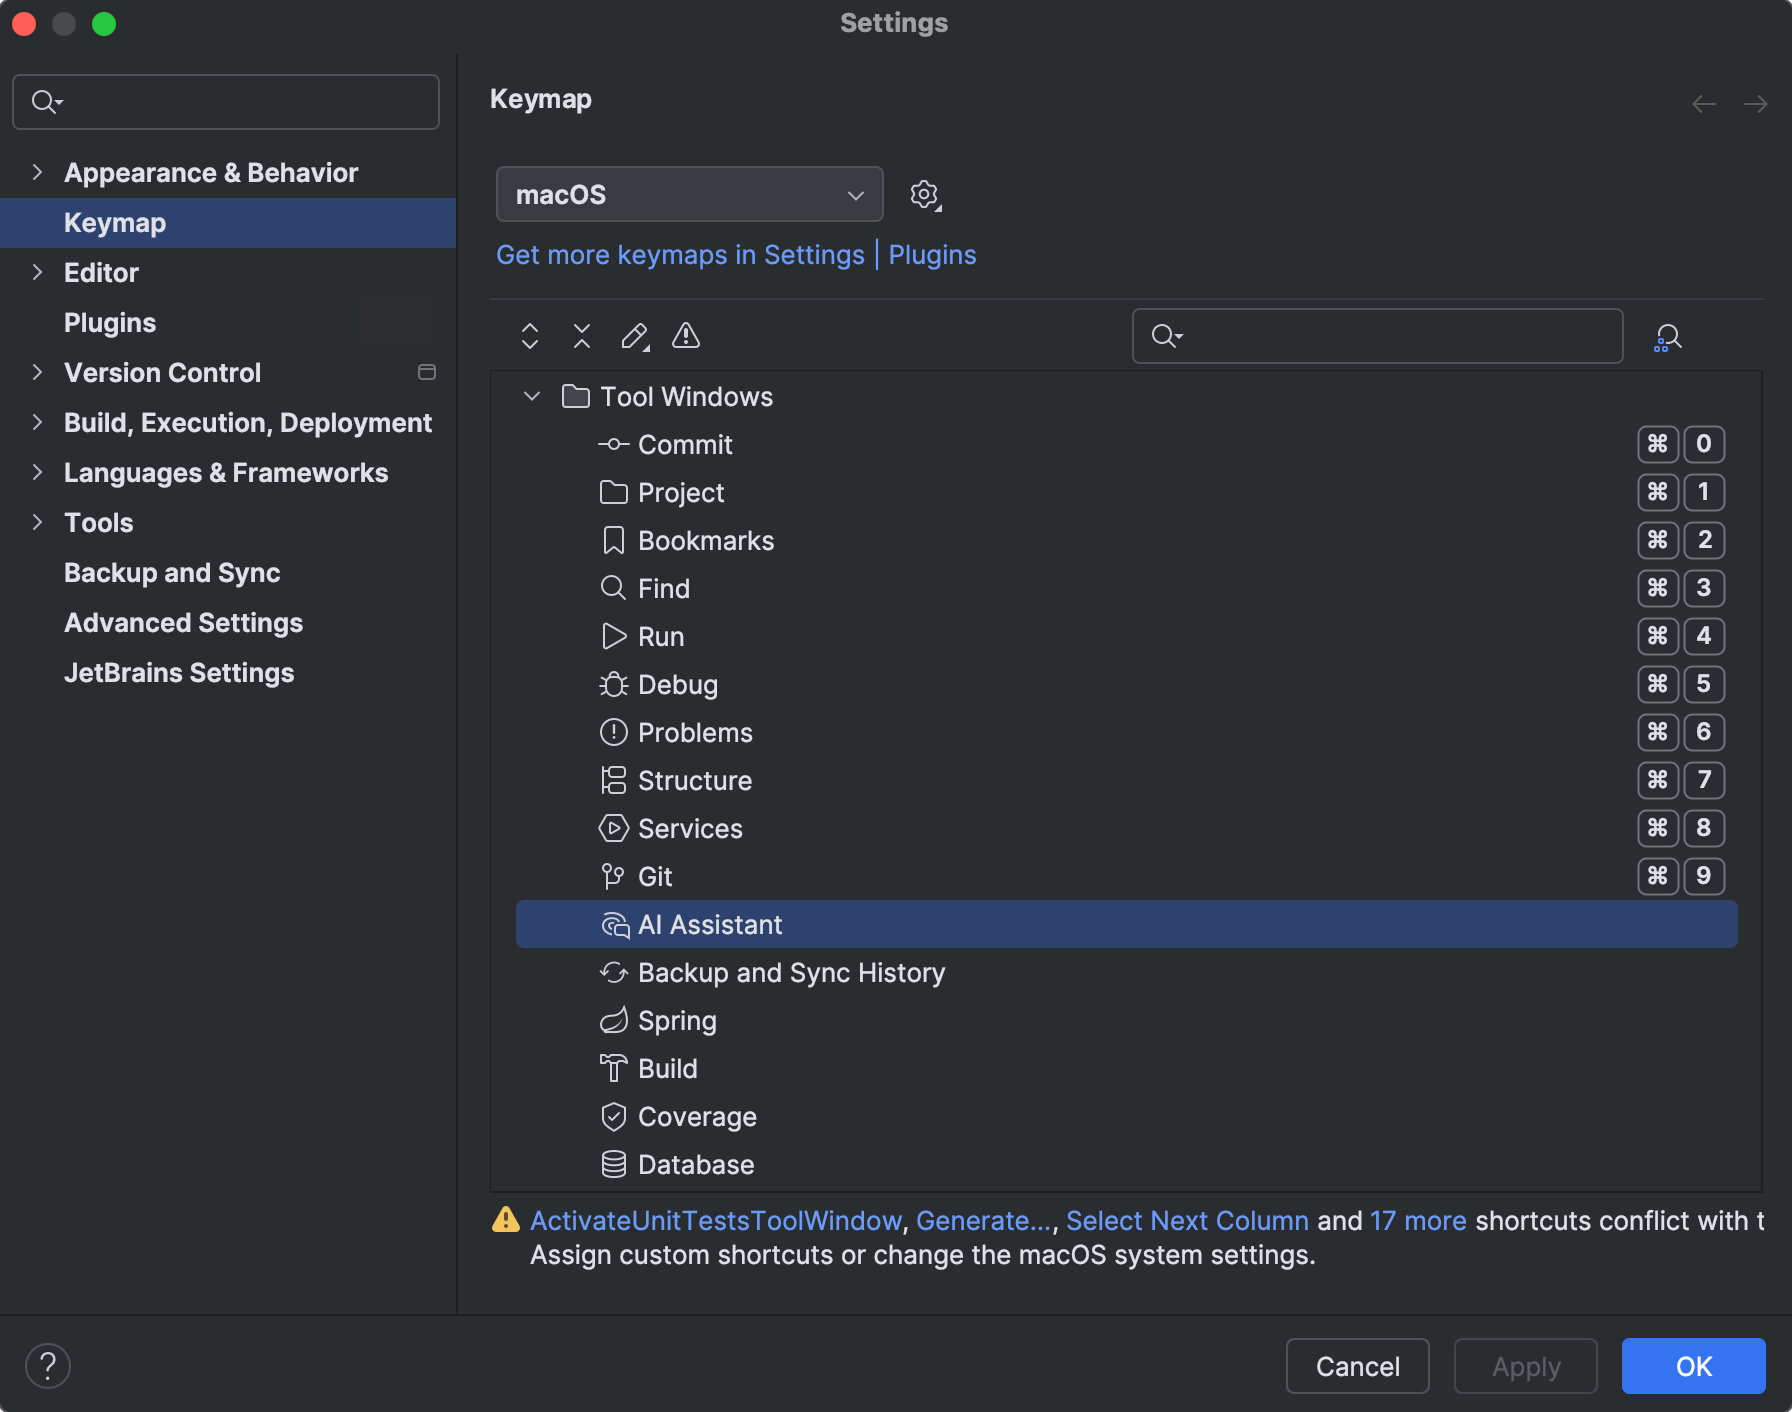The height and width of the screenshot is (1412, 1792).
Task: Collapse the Tool Windows folder
Action: click(x=531, y=396)
